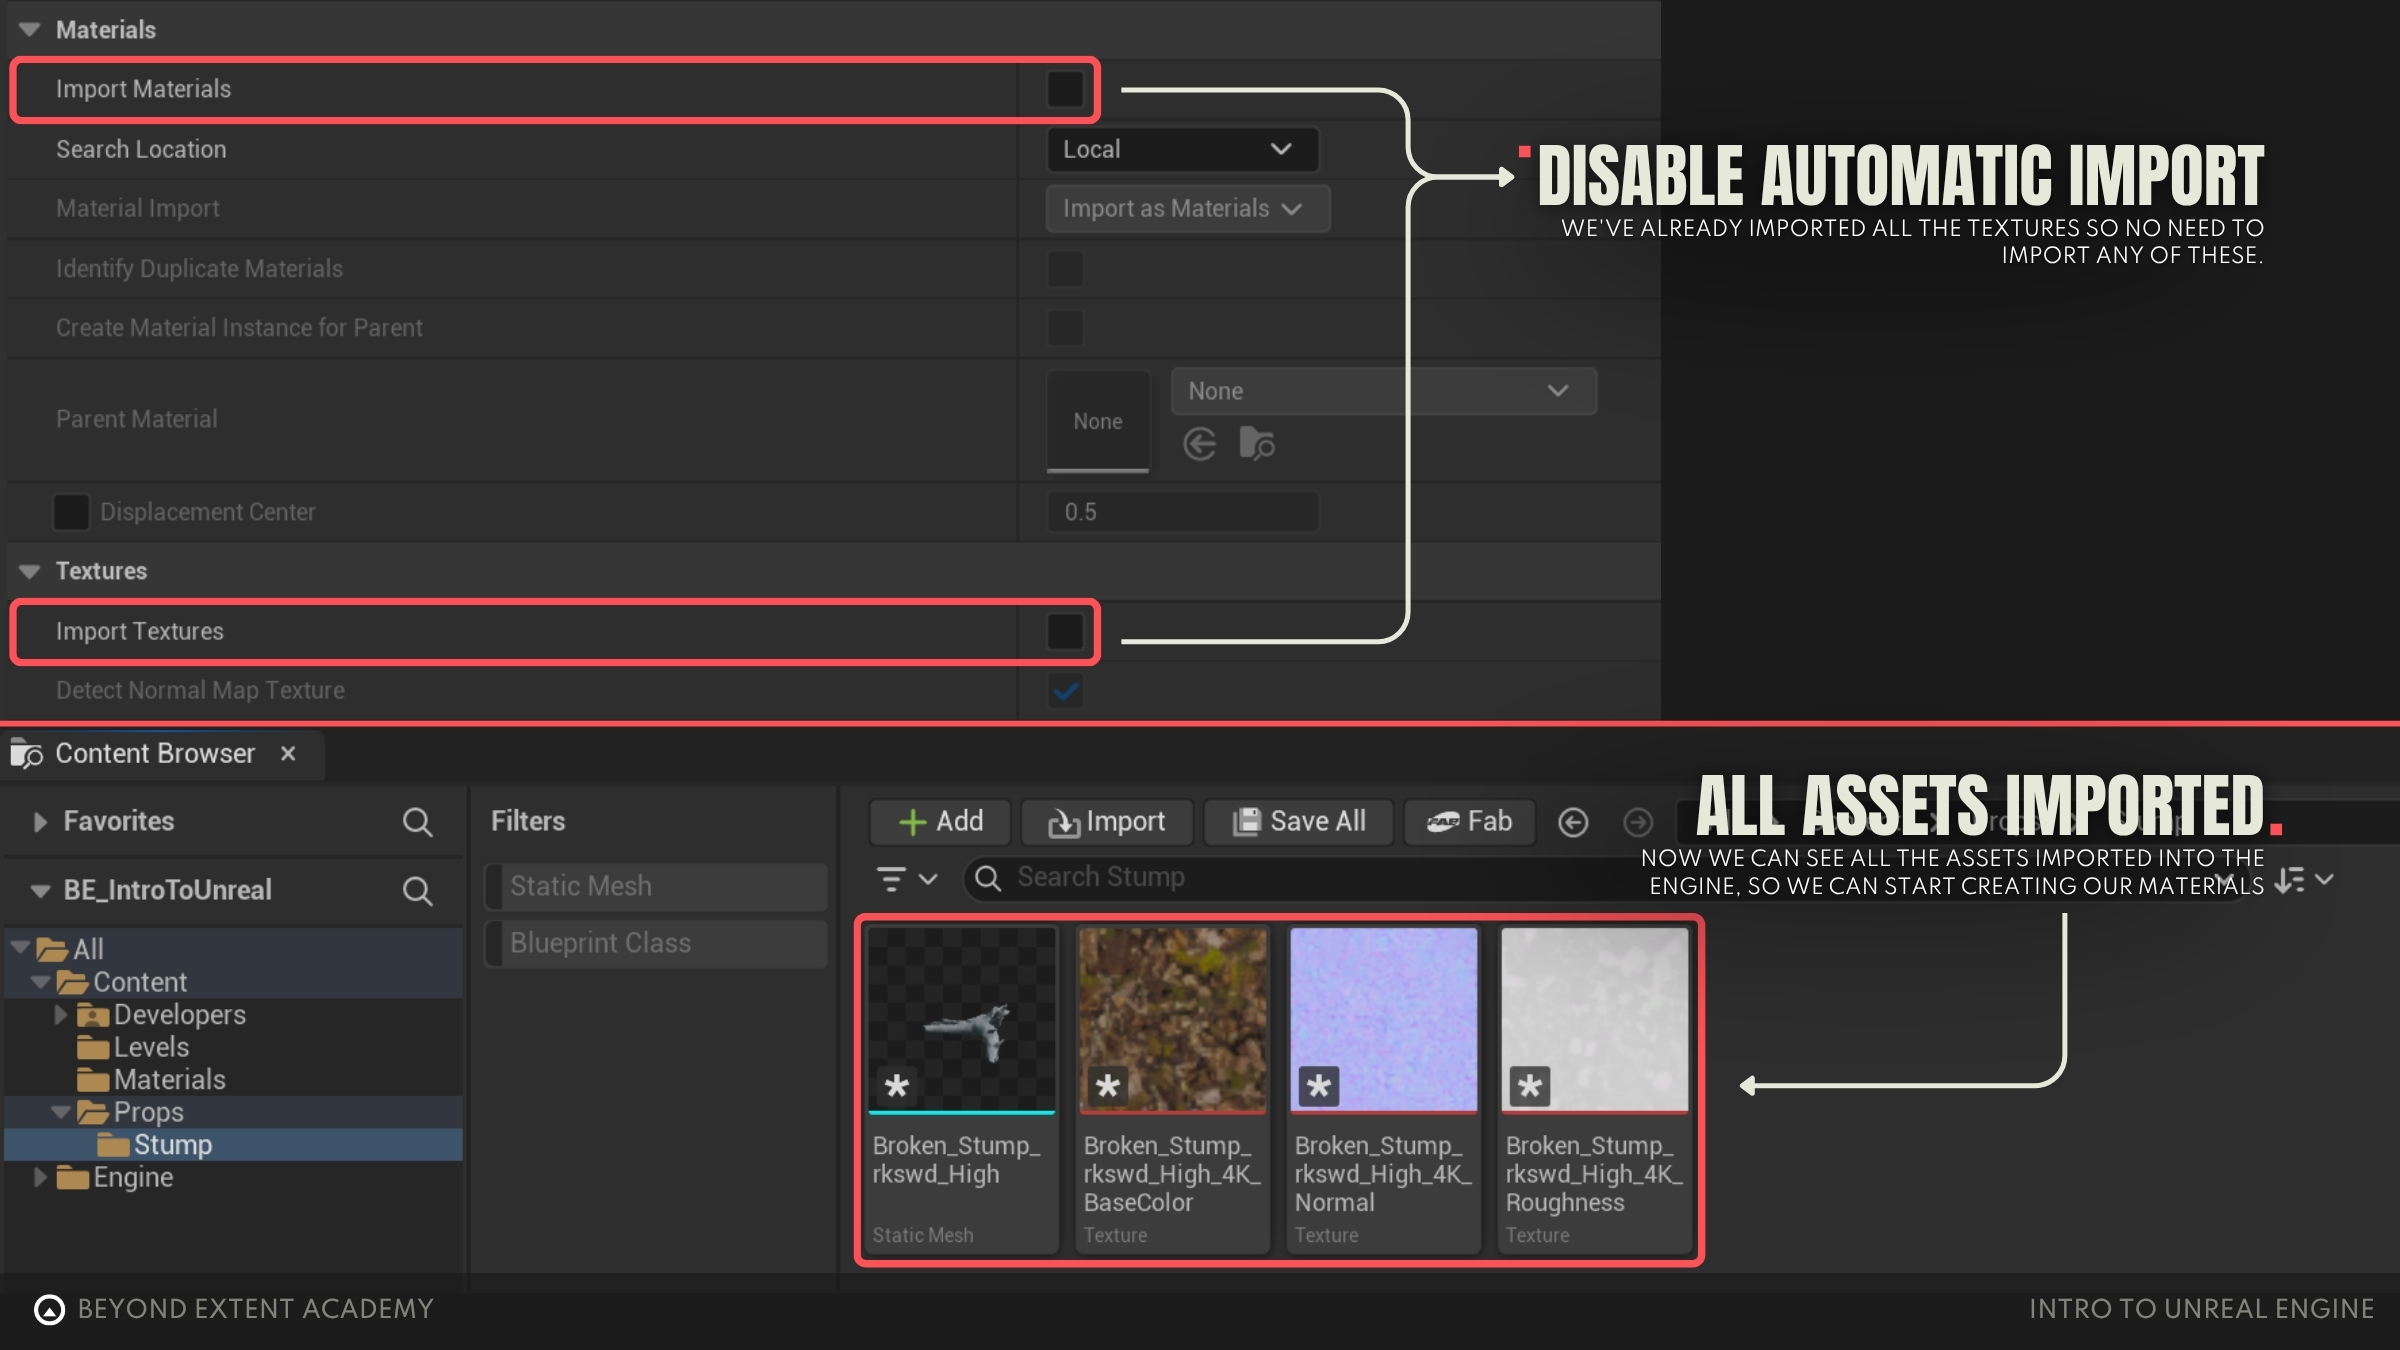This screenshot has width=2400, height=1350.
Task: Open the Search Location Local dropdown
Action: point(1181,150)
